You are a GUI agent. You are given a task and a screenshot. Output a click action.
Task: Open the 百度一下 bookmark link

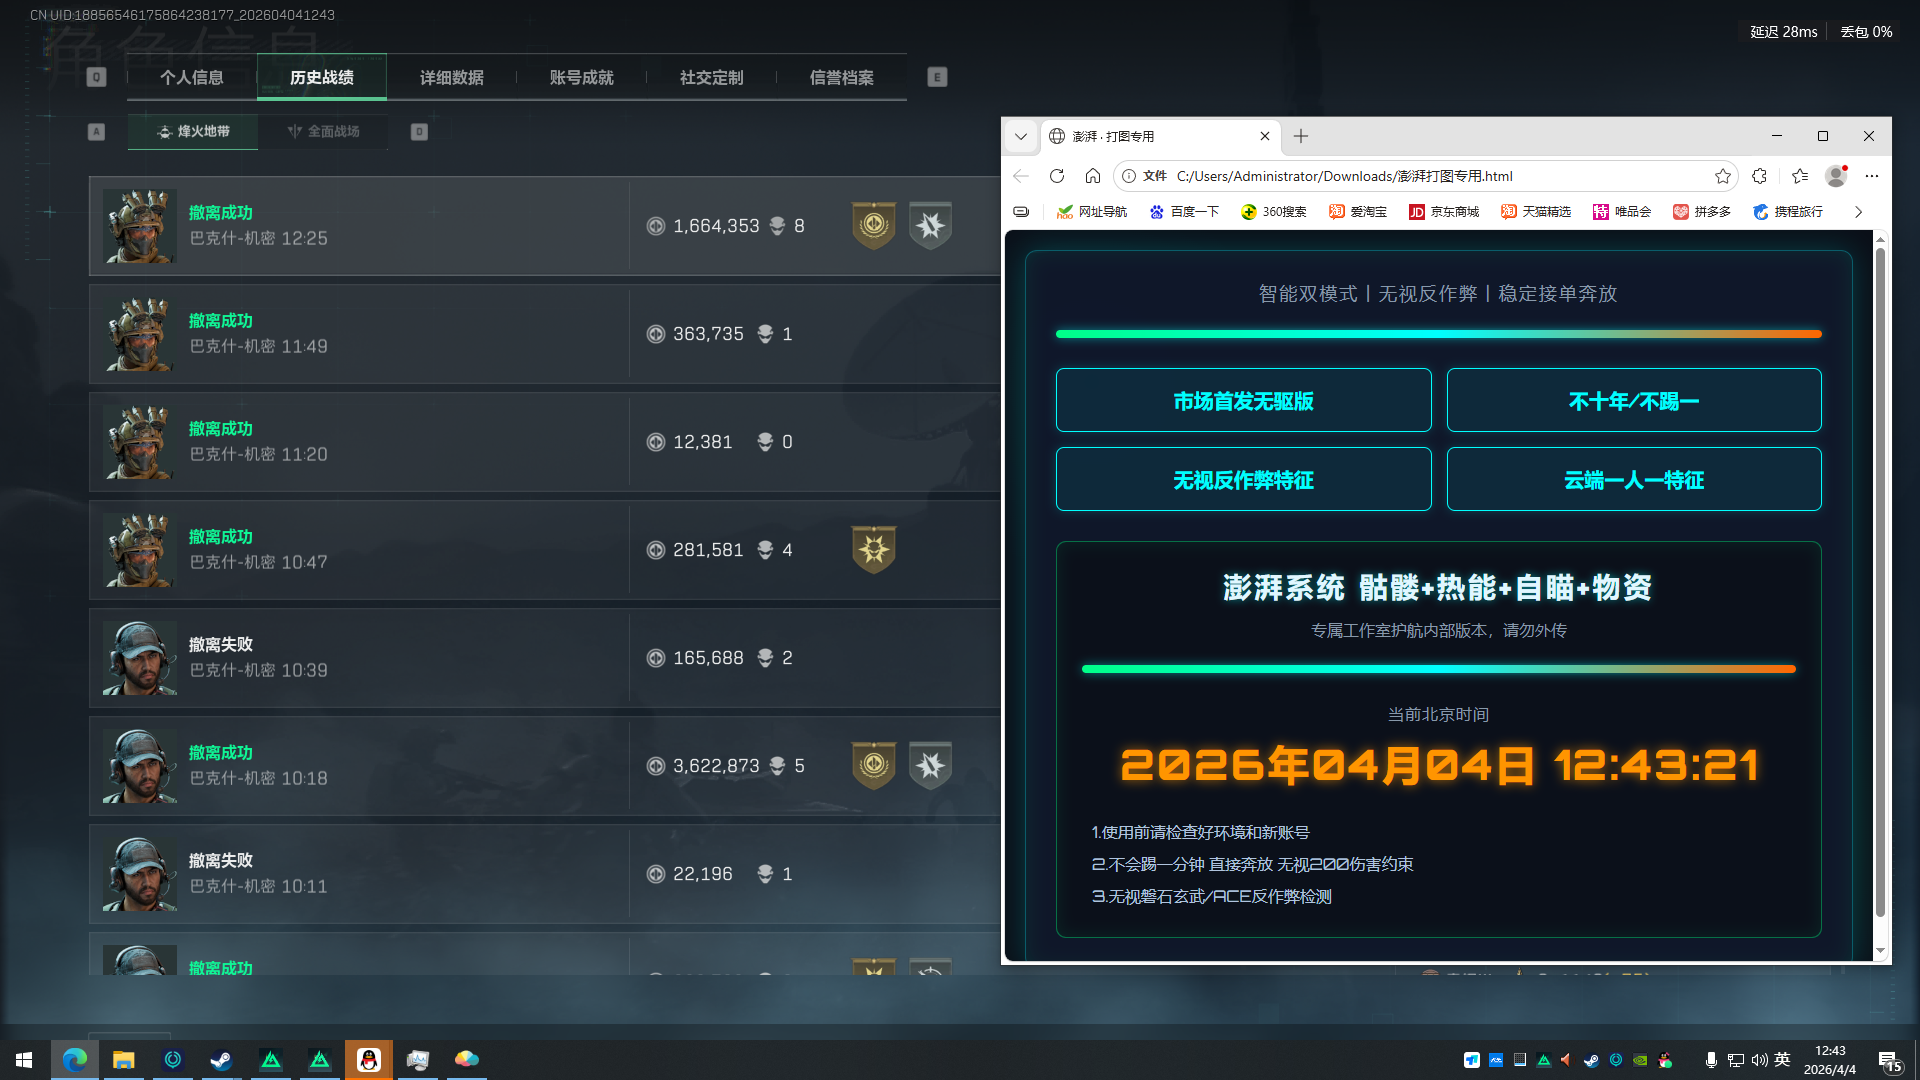[x=1184, y=212]
